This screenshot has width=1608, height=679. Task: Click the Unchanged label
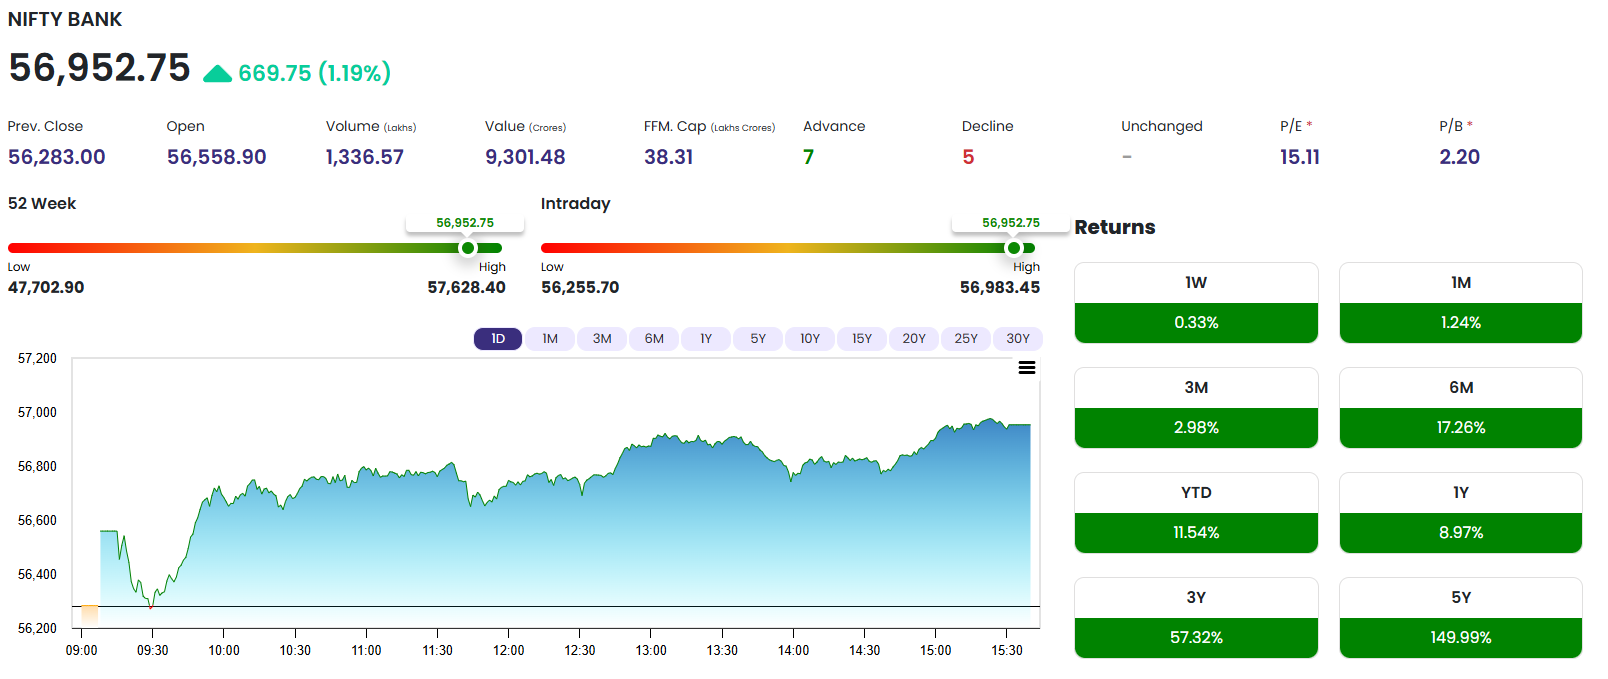click(x=1162, y=126)
